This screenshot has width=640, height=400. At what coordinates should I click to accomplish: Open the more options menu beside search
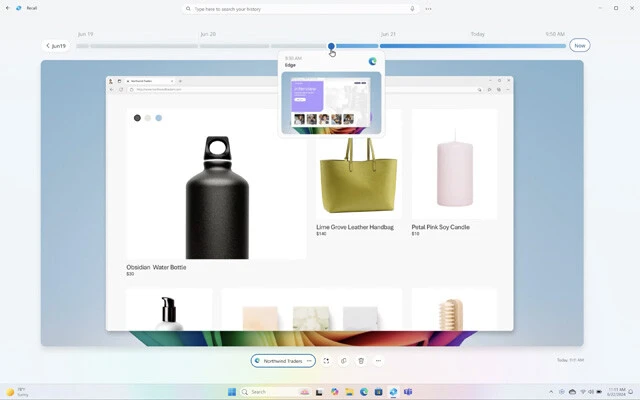pos(429,8)
